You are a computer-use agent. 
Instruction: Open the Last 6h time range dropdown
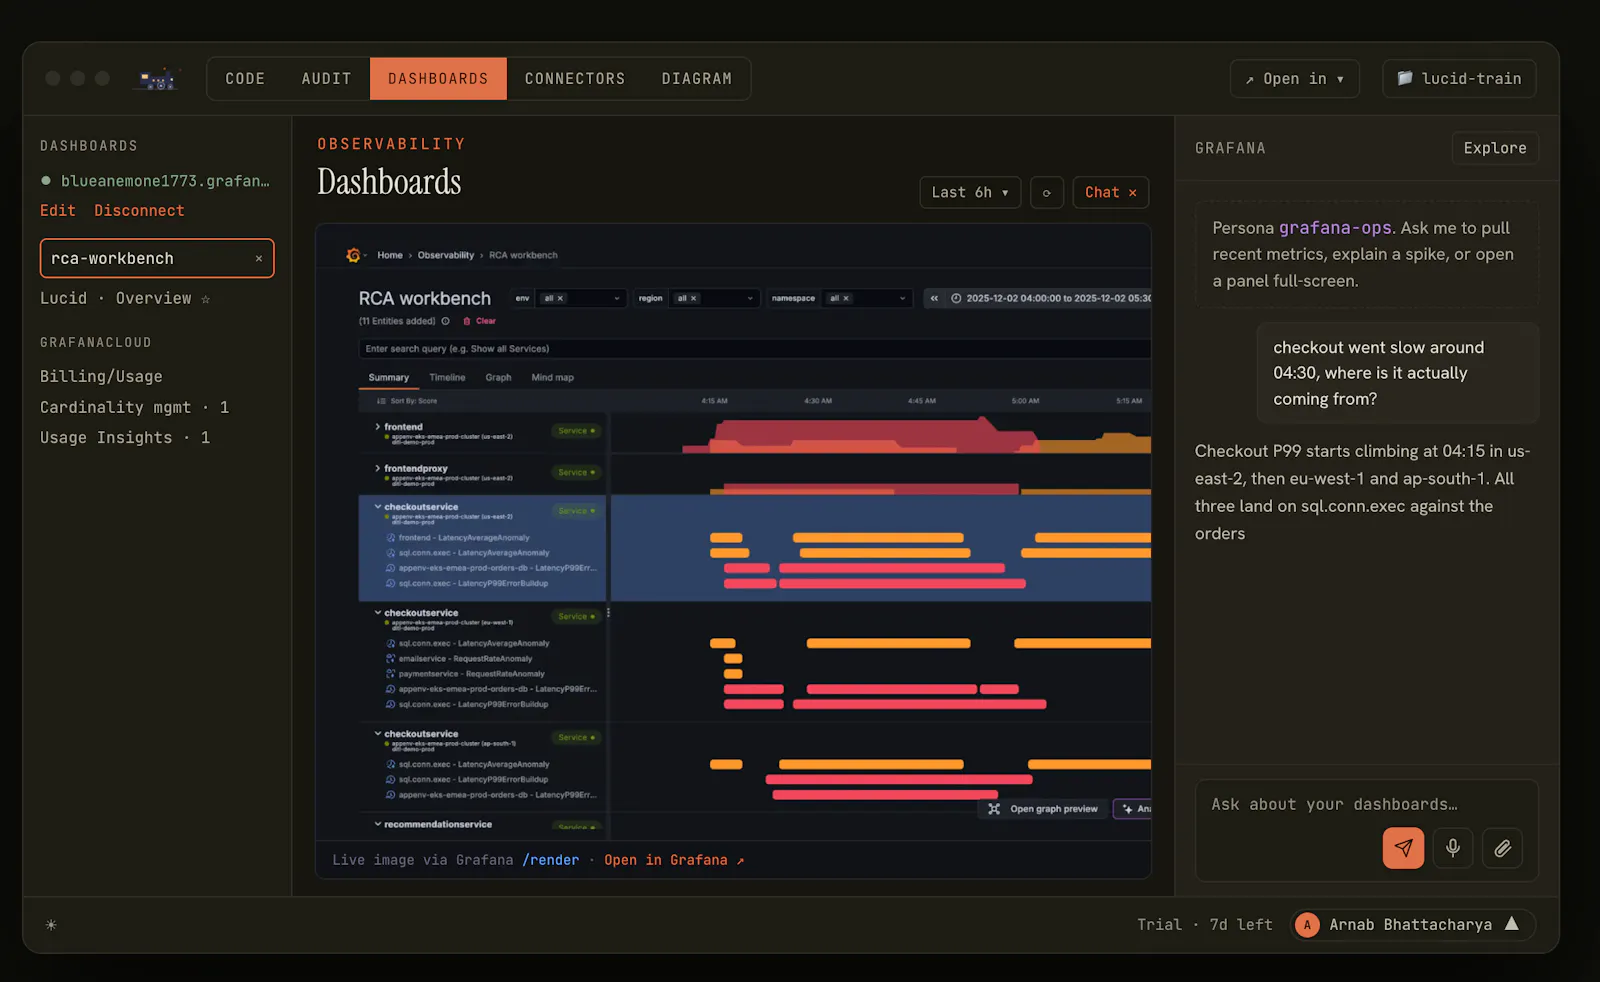(970, 192)
